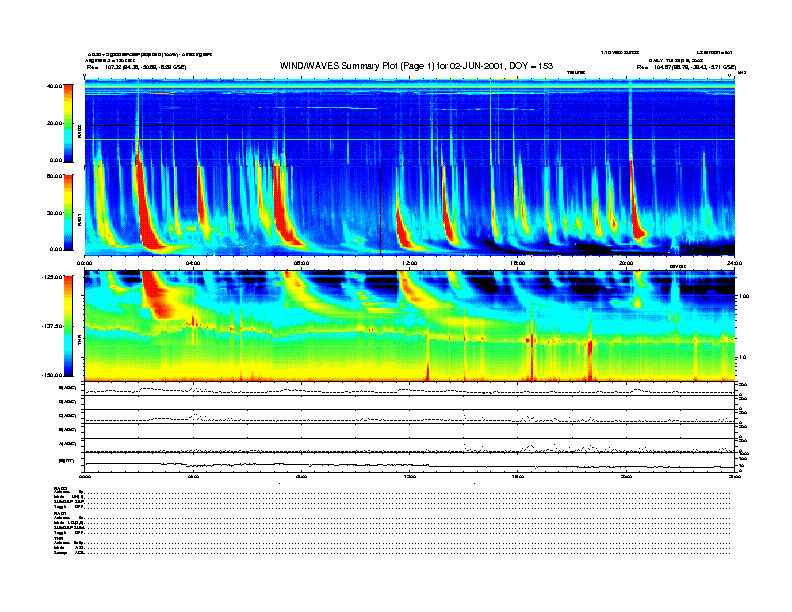This screenshot has width=792, height=612.
Task: Click 24:00 tick label under RAD1 spectrogram
Action: click(x=734, y=263)
